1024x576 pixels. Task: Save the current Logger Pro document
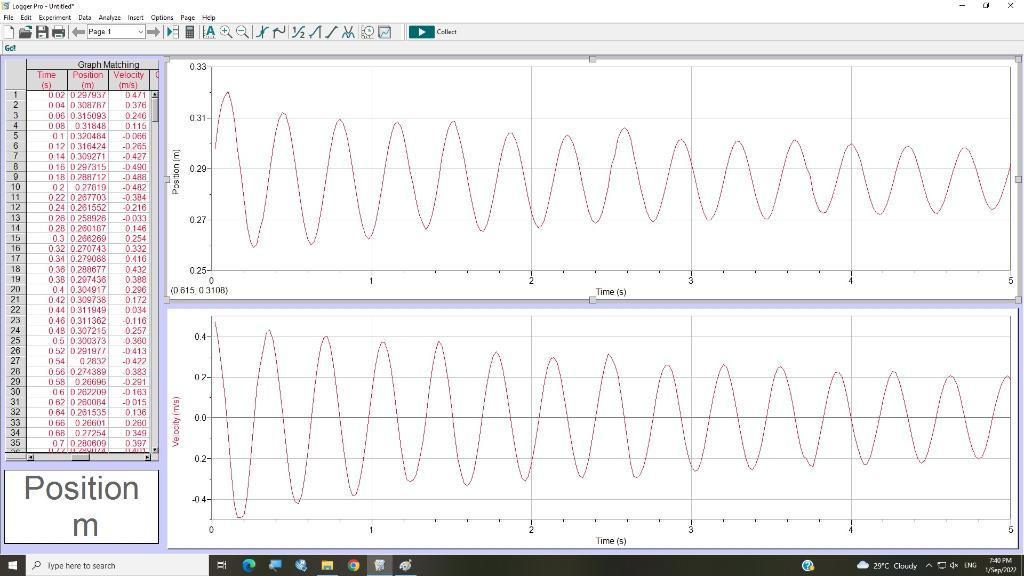point(43,32)
